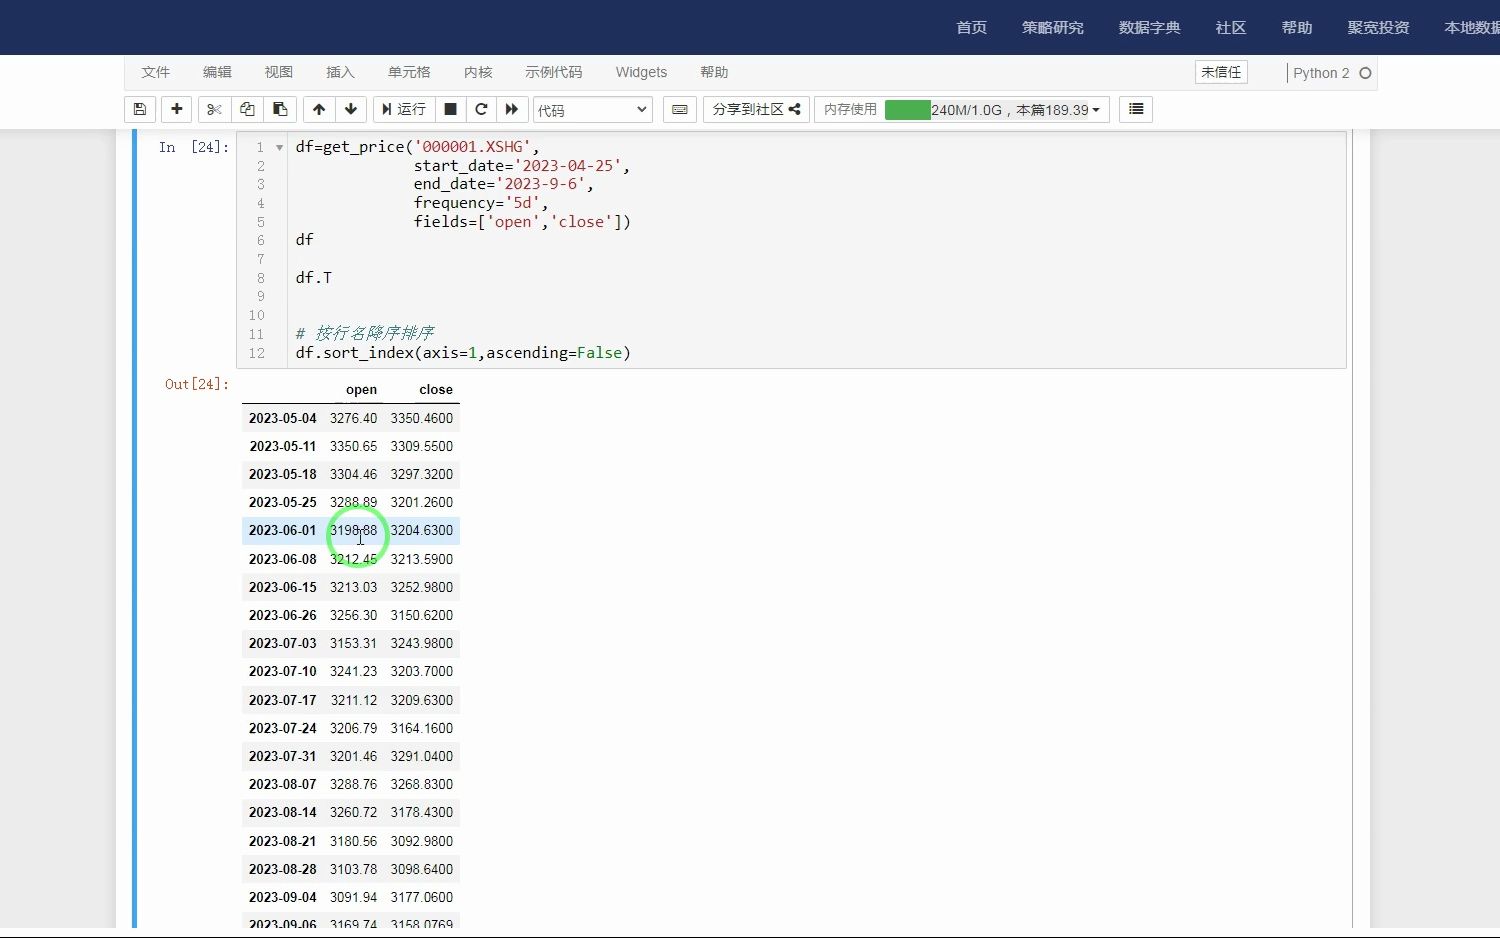
Task: Open the 内核 menu
Action: [478, 72]
